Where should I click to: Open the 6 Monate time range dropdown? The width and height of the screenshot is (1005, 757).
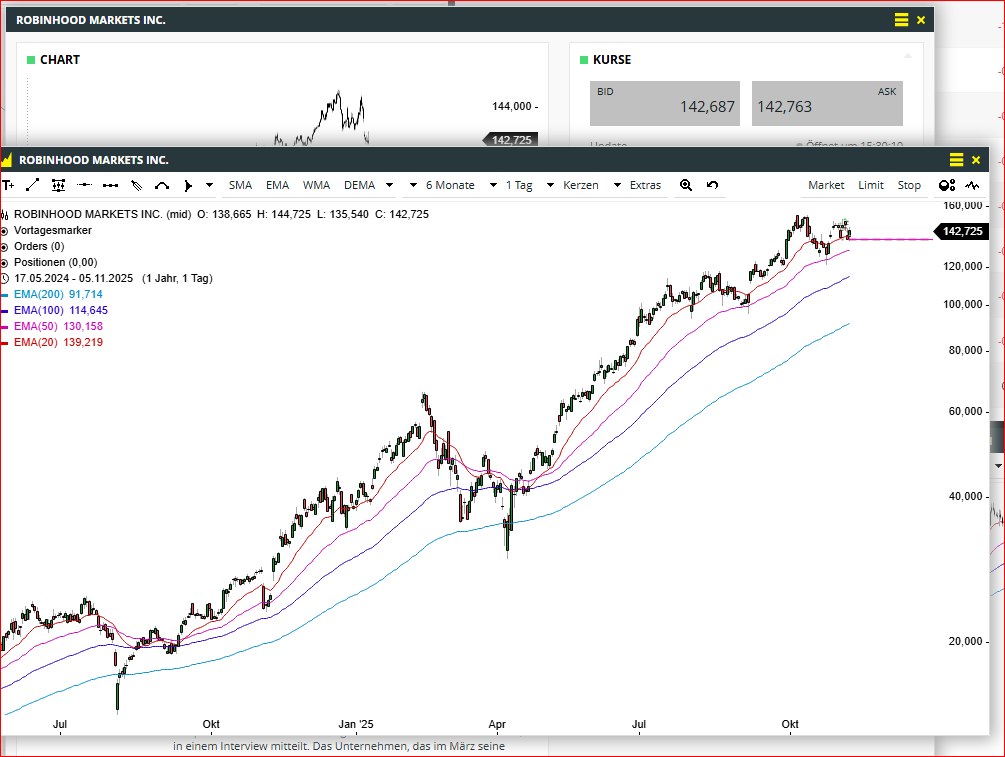click(x=461, y=185)
